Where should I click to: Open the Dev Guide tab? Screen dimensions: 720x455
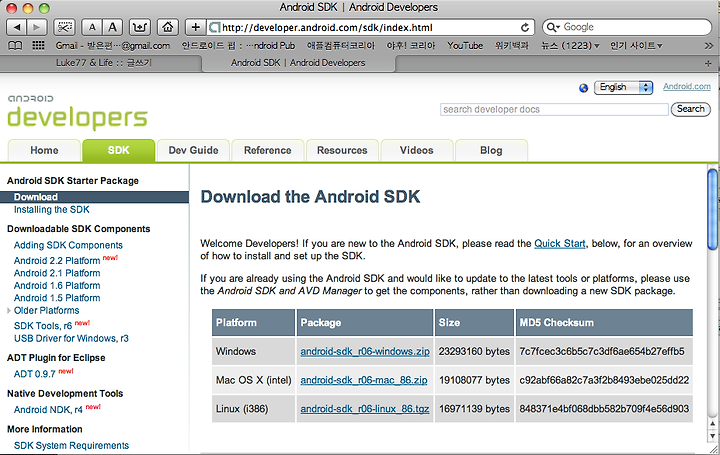tap(193, 151)
